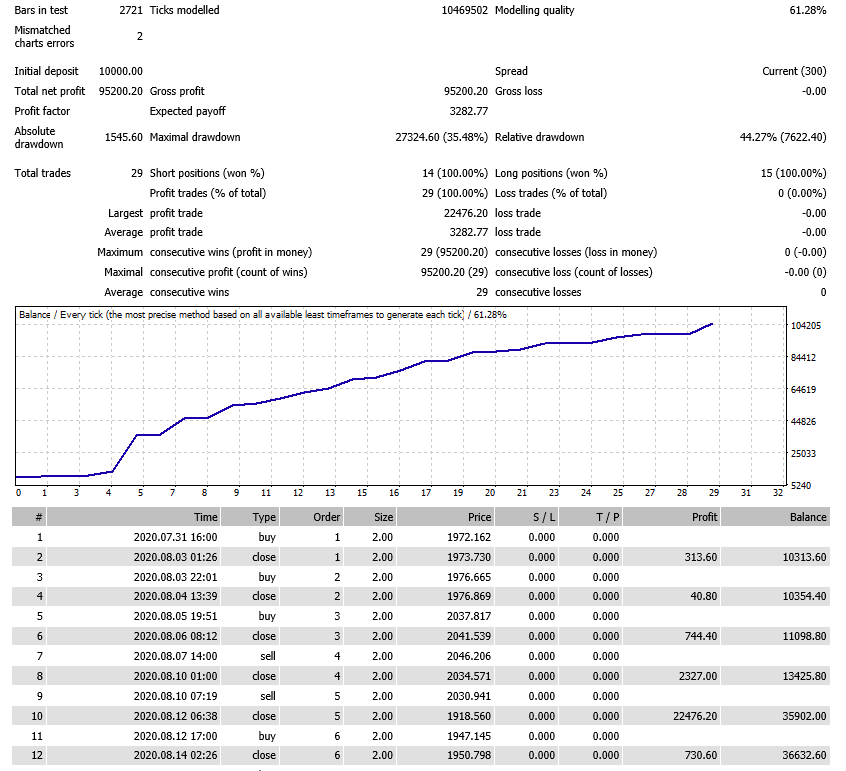Click the balance chart title text

(263, 315)
